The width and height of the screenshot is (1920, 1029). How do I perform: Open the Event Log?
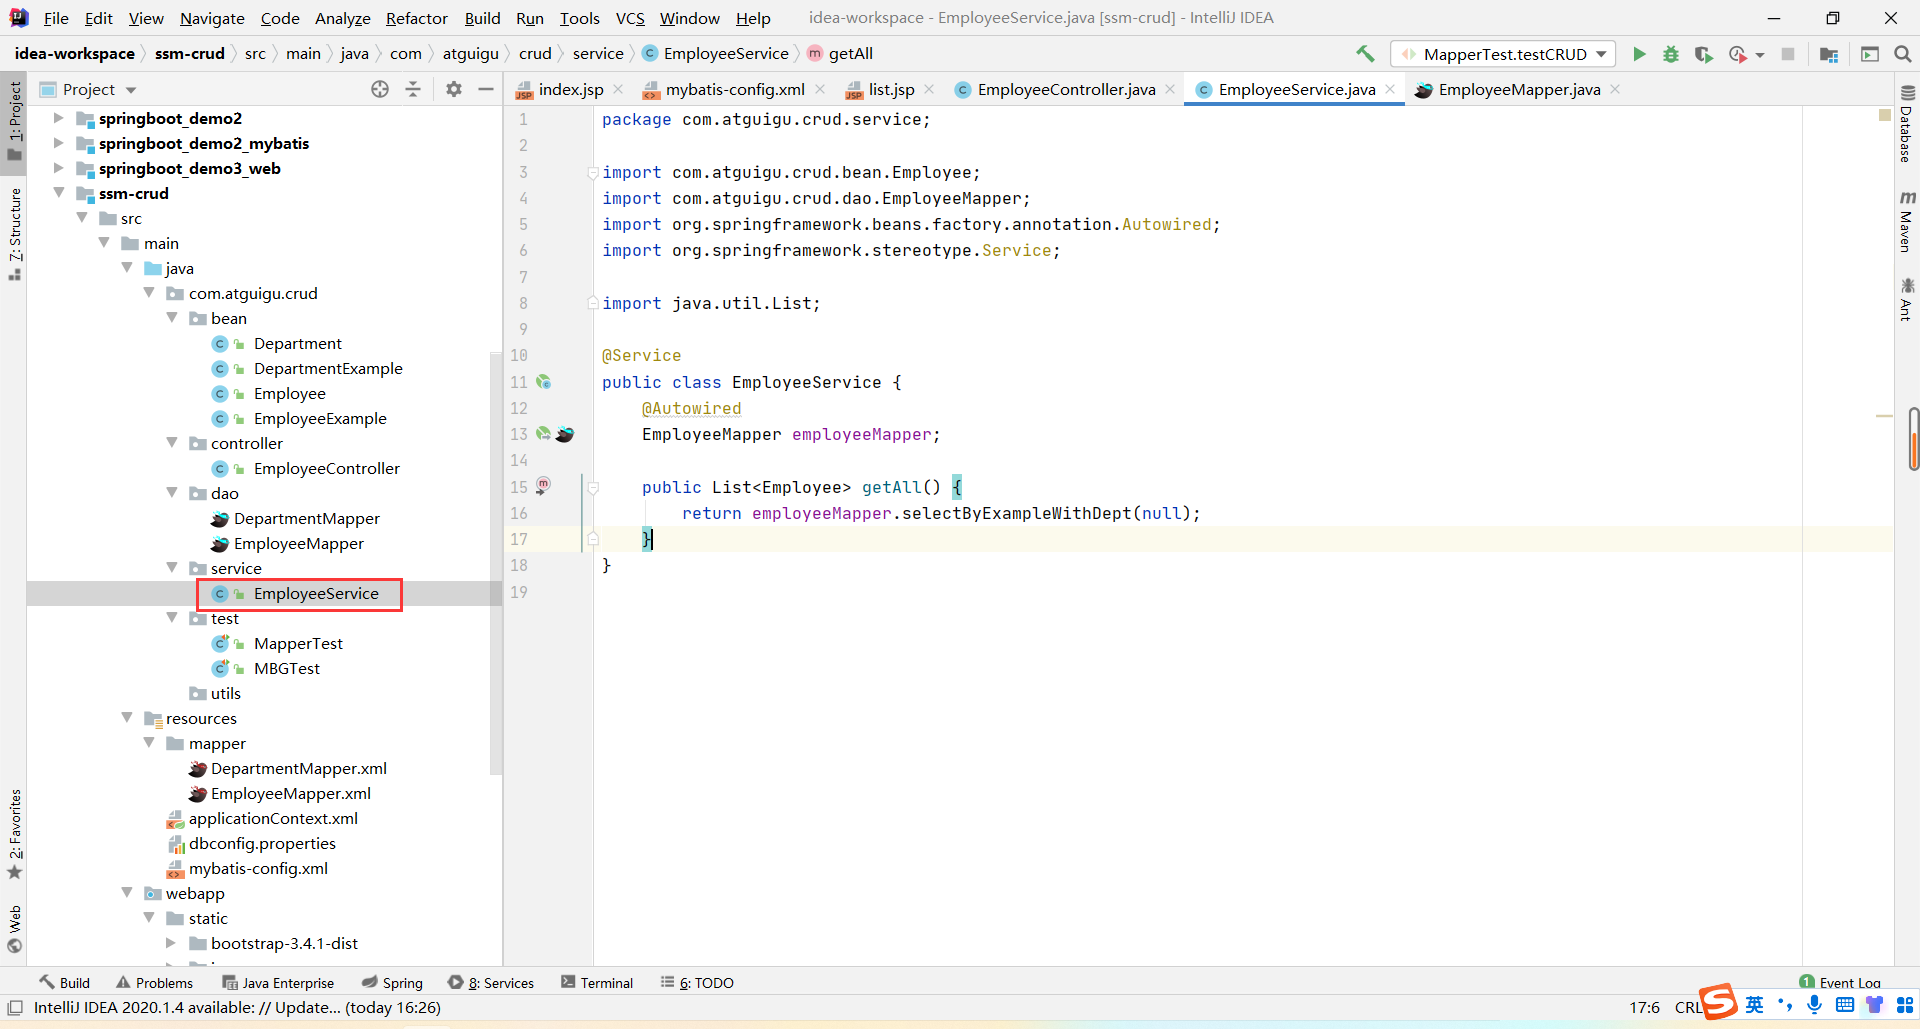click(x=1840, y=982)
